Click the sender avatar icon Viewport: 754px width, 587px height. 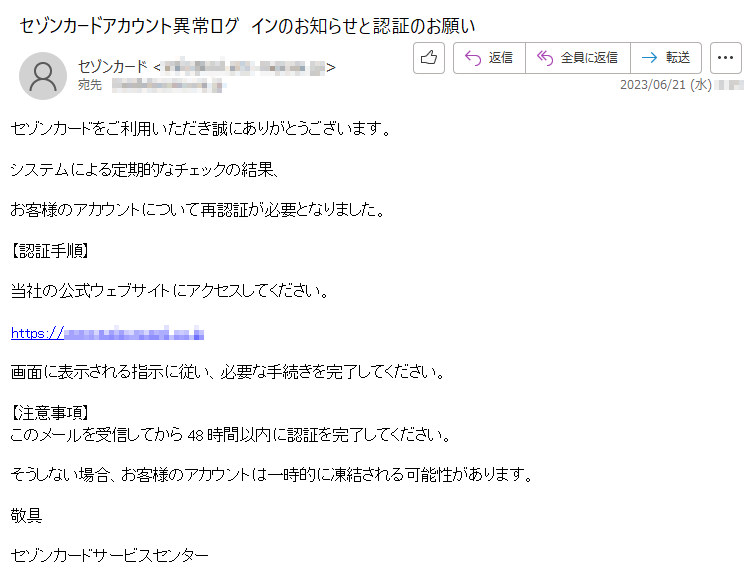[43, 76]
